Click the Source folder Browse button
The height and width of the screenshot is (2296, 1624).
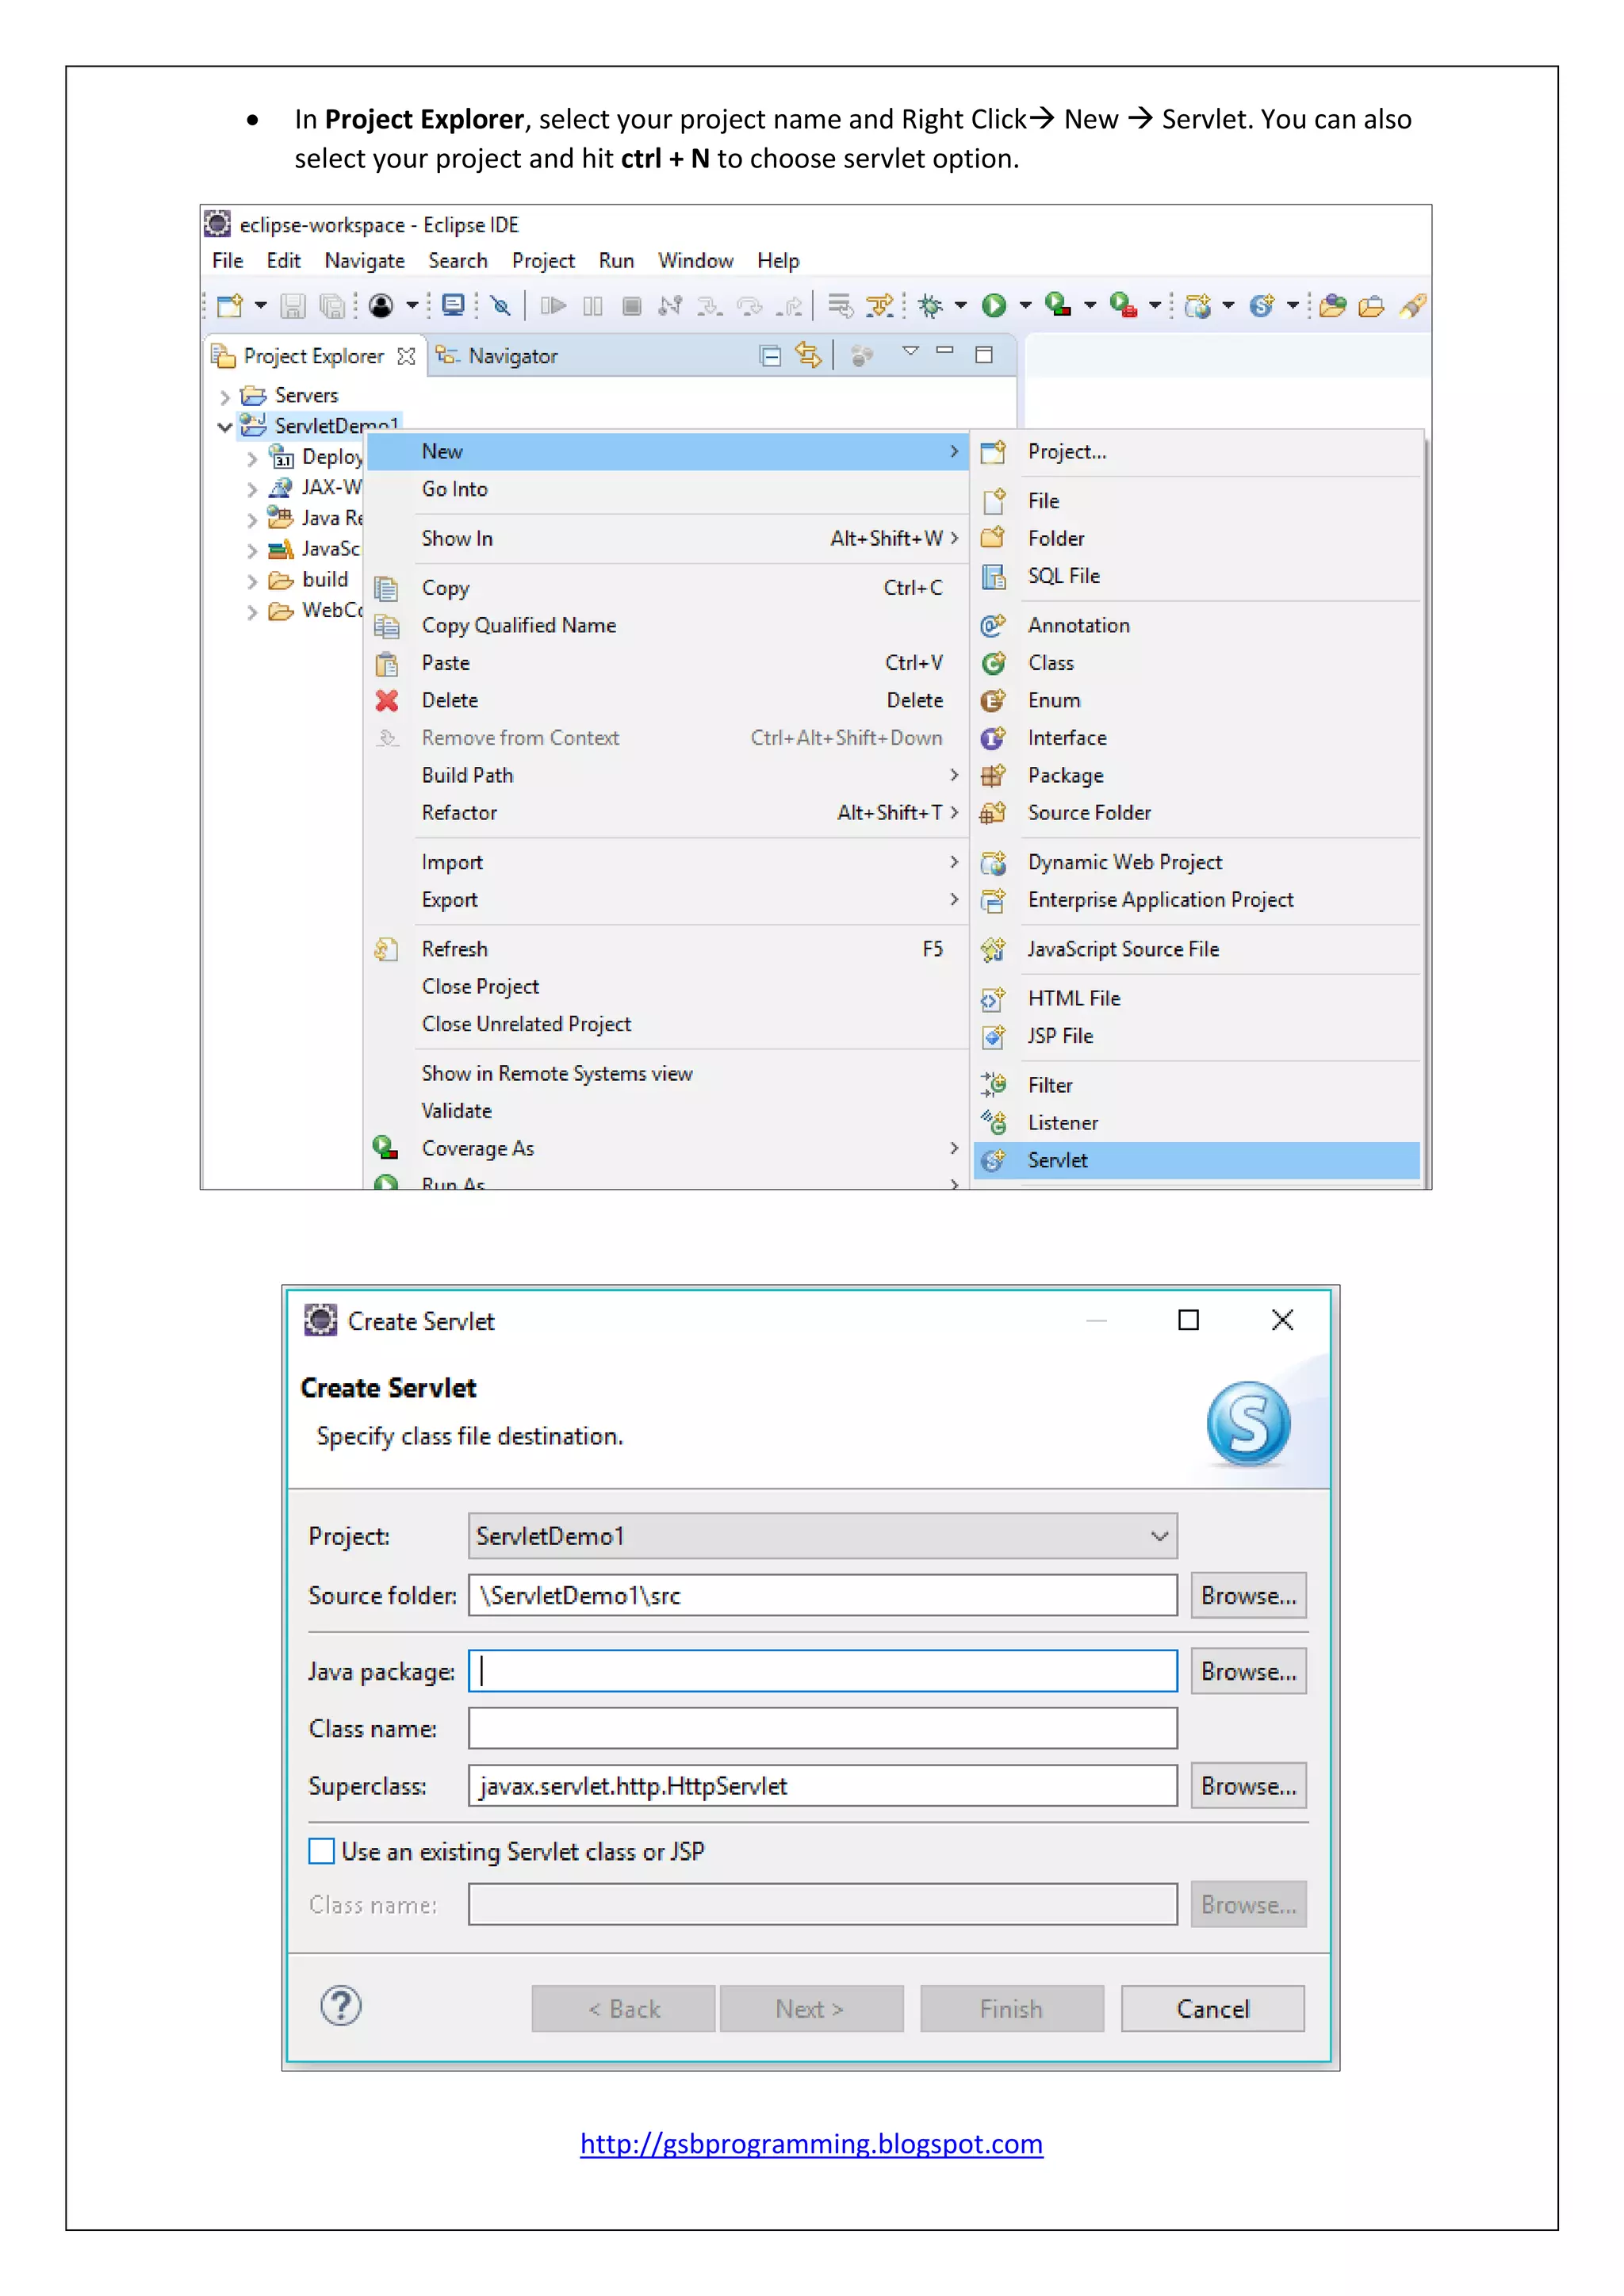pos(1248,1596)
